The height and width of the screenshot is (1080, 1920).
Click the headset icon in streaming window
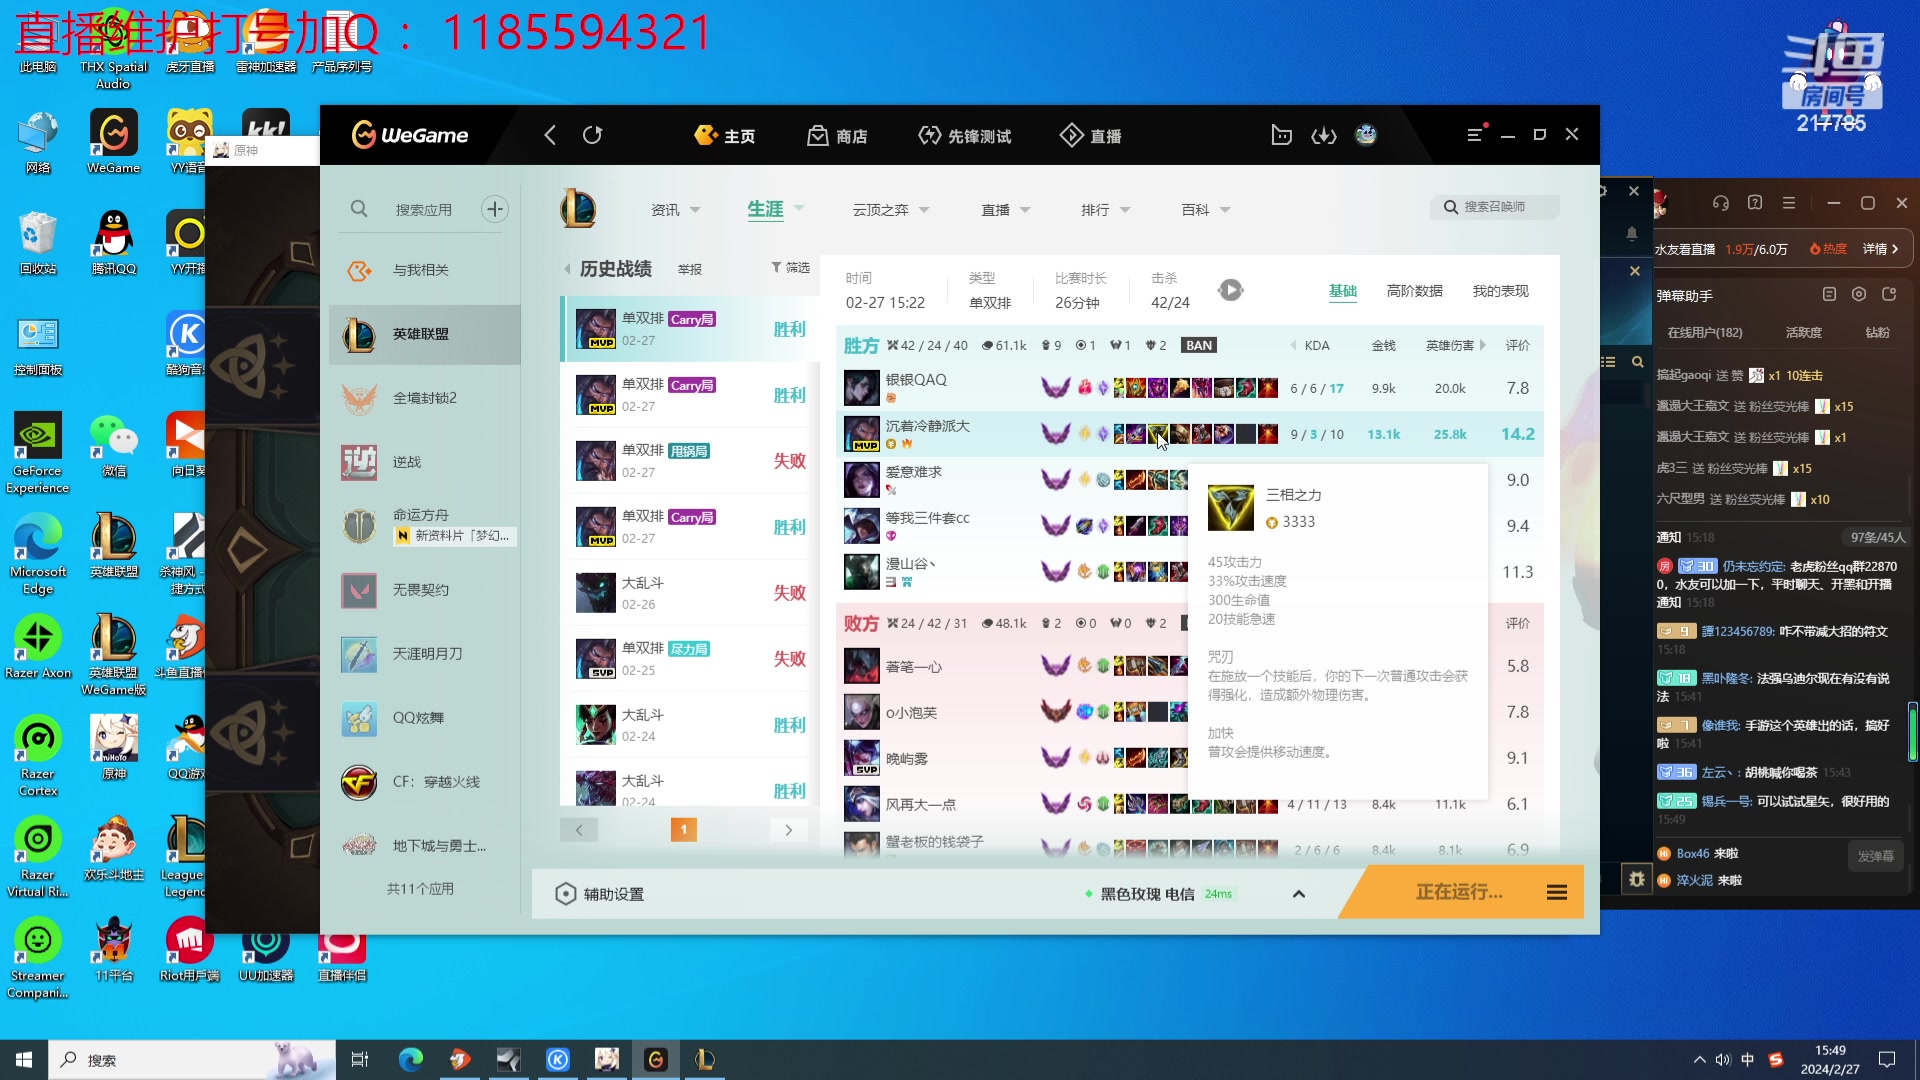pyautogui.click(x=1721, y=203)
